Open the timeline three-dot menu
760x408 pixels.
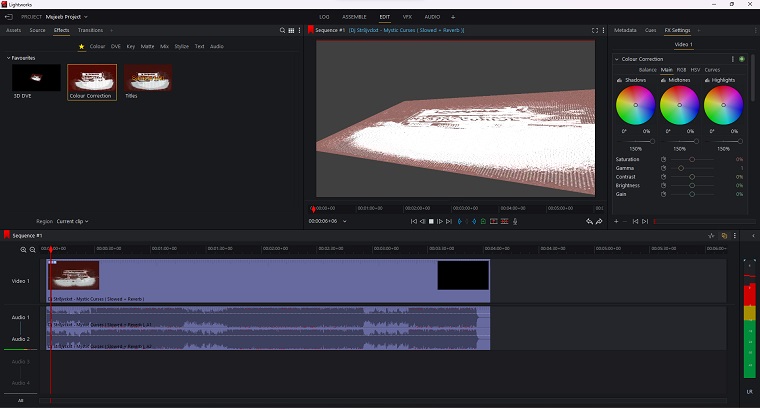pyautogui.click(x=735, y=236)
